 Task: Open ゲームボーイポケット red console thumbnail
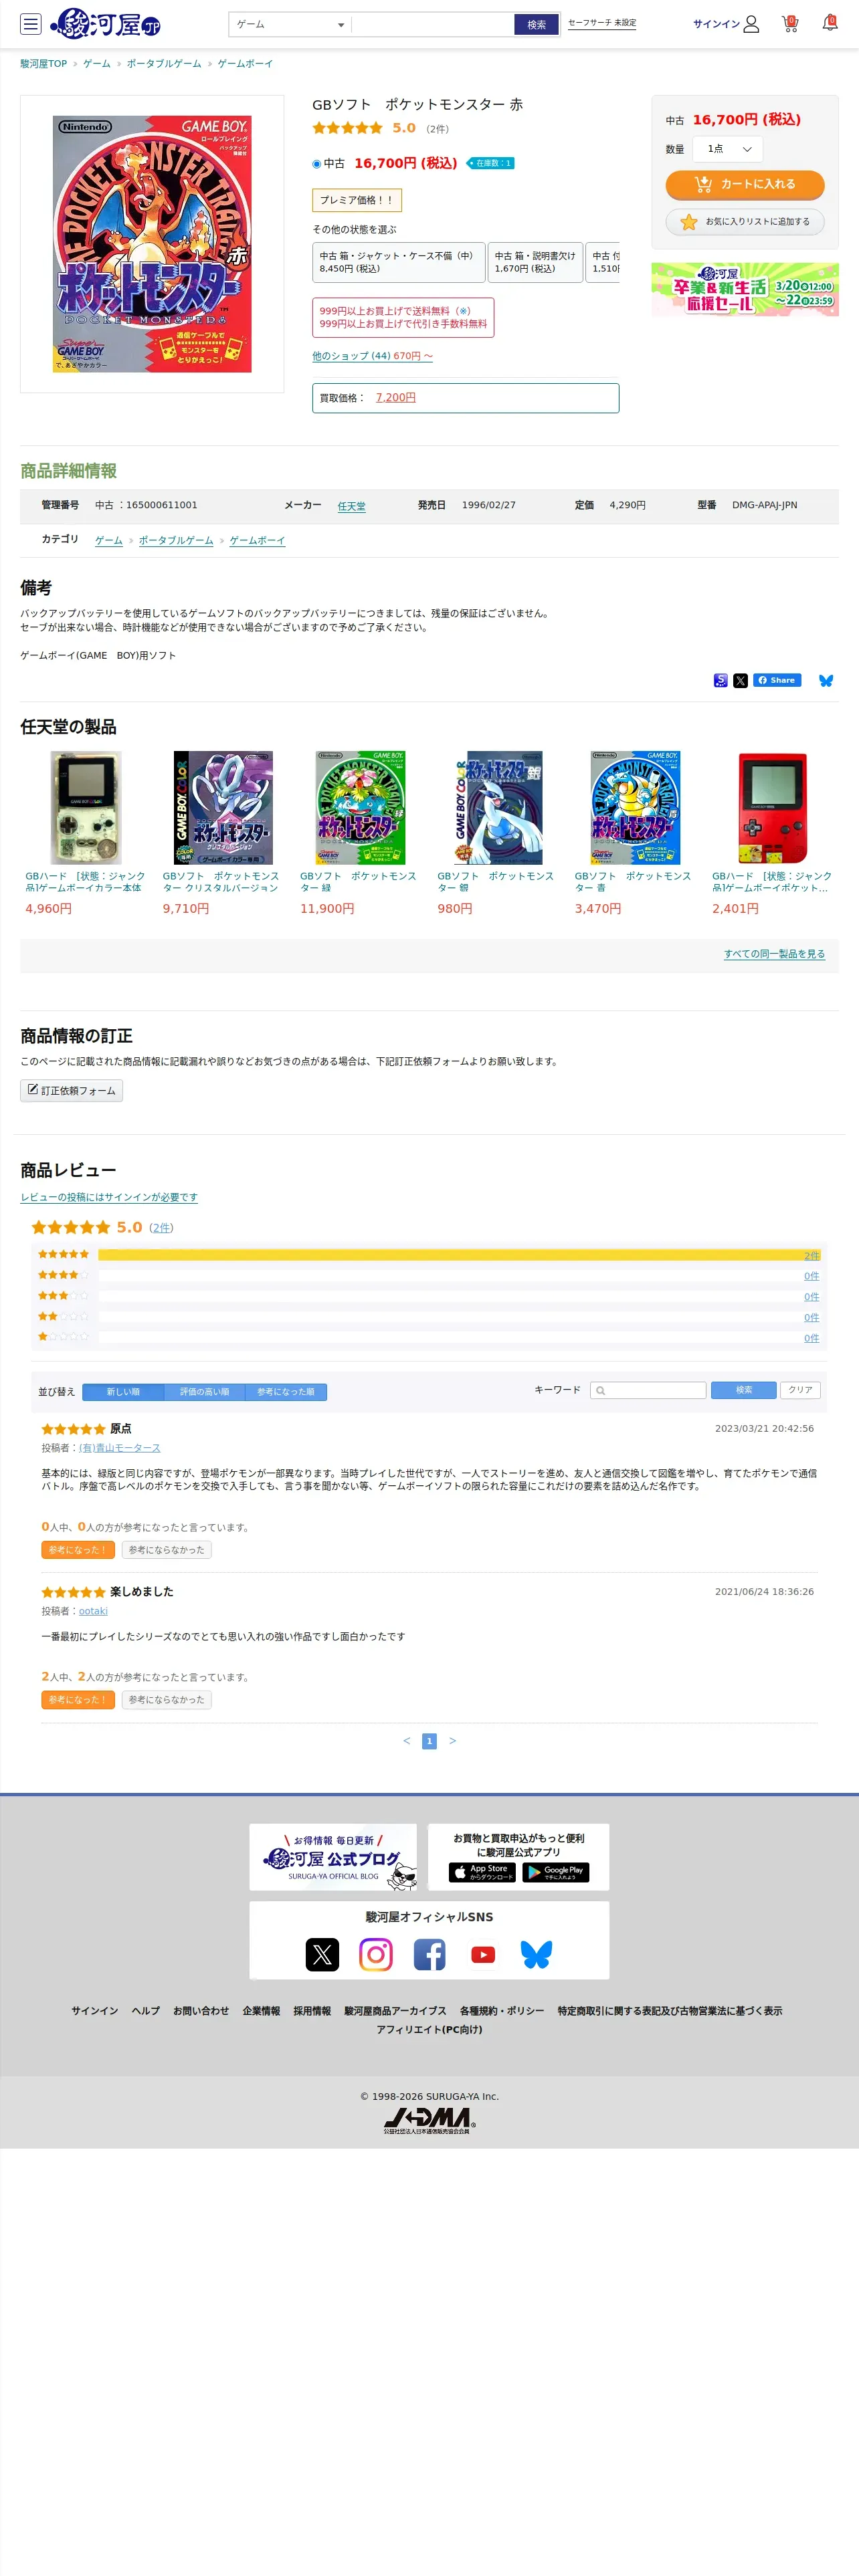pyautogui.click(x=772, y=808)
